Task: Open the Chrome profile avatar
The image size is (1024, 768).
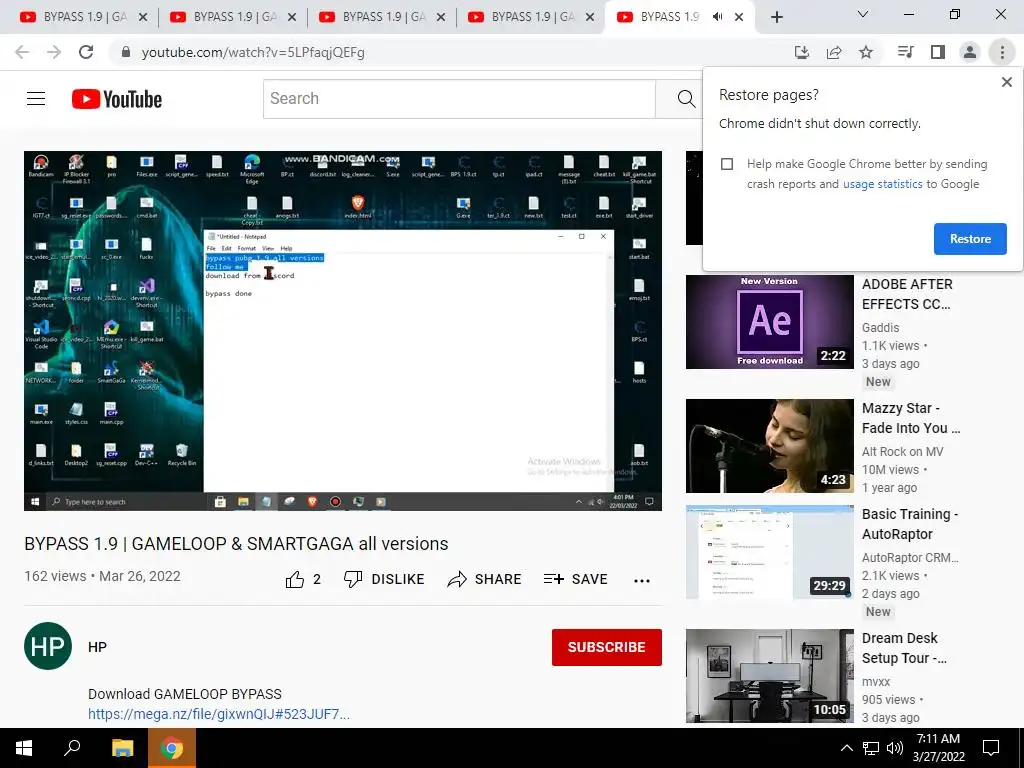Action: 970,52
